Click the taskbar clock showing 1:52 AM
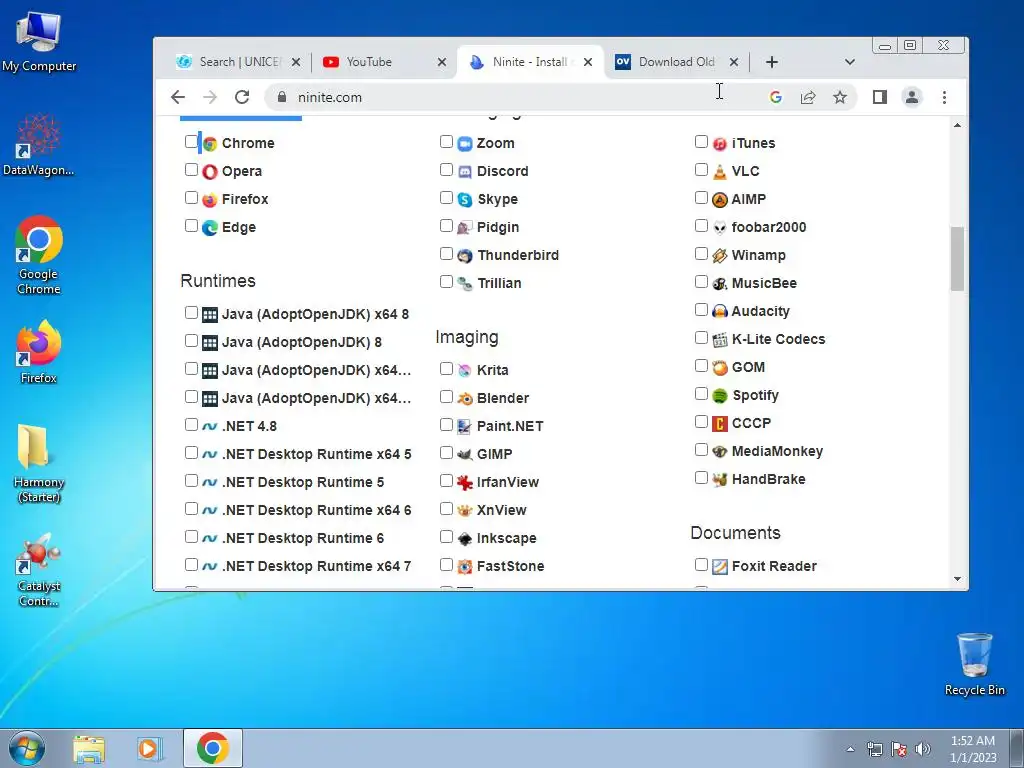The width and height of the screenshot is (1024, 768). tap(973, 749)
